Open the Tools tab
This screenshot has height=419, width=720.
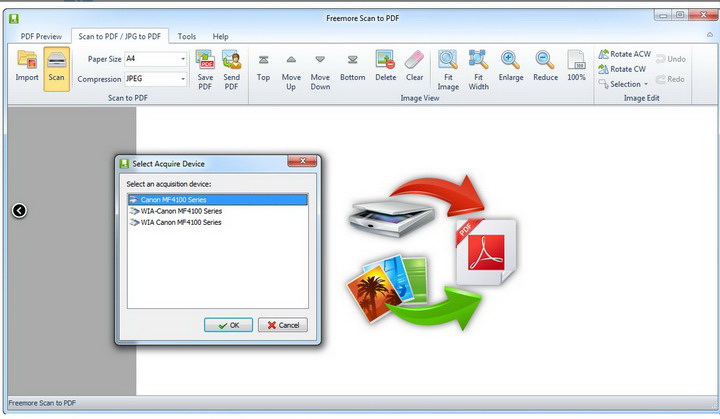187,36
